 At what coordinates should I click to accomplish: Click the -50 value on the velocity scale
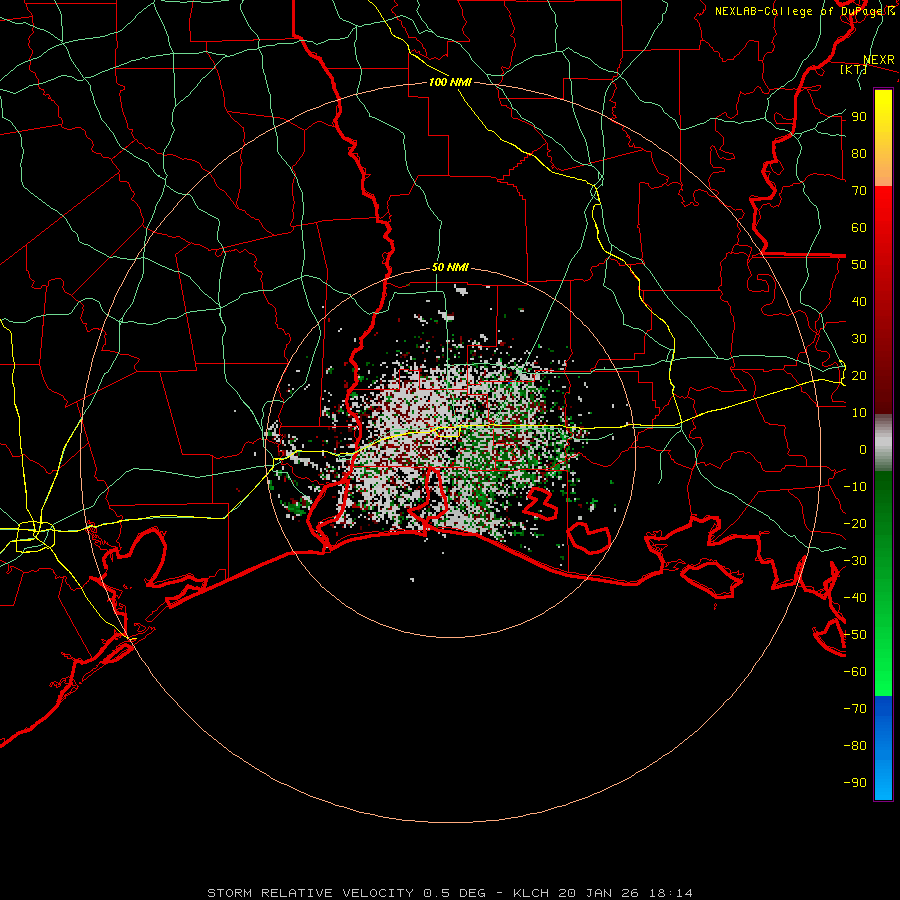(x=855, y=635)
